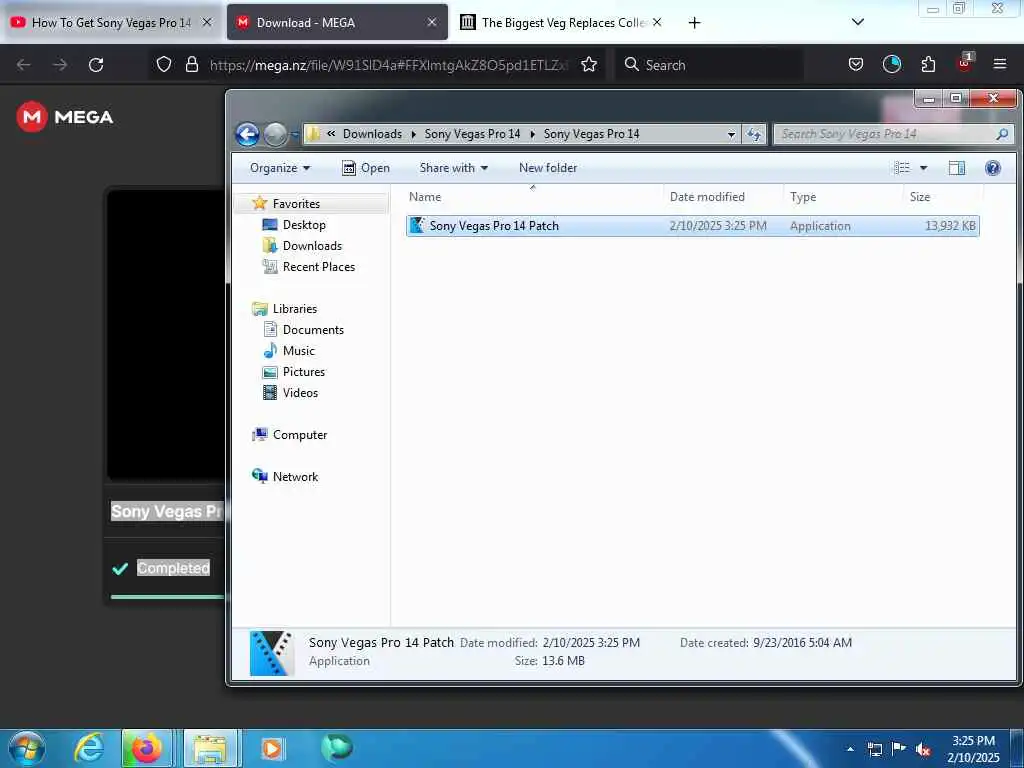Click Downloads in the address breadcrumb
Image resolution: width=1024 pixels, height=768 pixels.
pyautogui.click(x=372, y=134)
